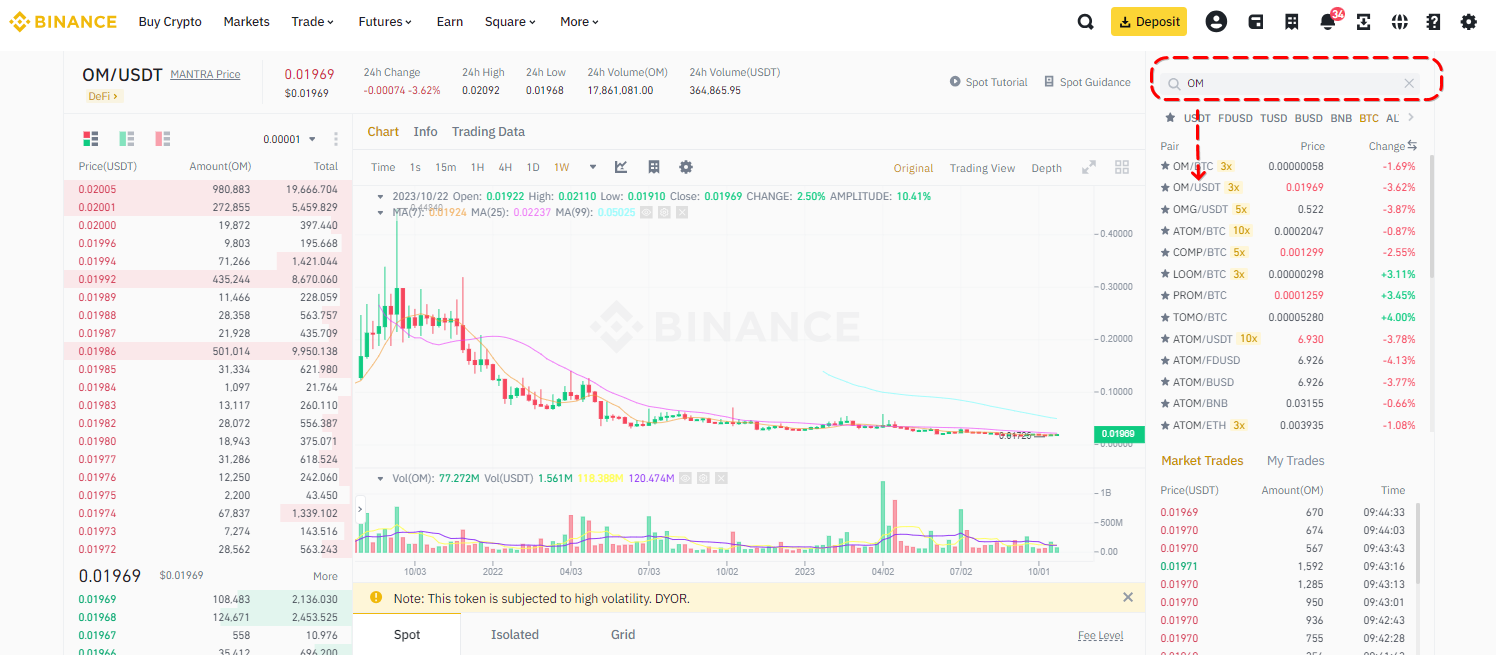The height and width of the screenshot is (655, 1496).
Task: Filter pairs by USDT market
Action: 1197,118
